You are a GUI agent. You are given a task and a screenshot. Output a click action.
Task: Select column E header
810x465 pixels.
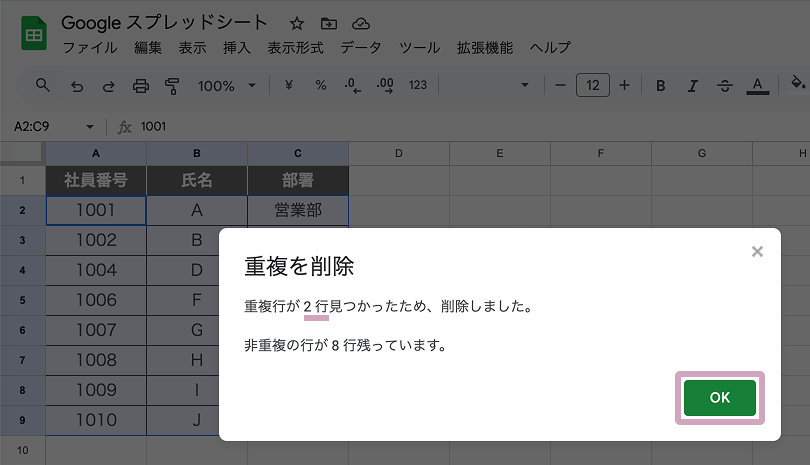pyautogui.click(x=500, y=153)
